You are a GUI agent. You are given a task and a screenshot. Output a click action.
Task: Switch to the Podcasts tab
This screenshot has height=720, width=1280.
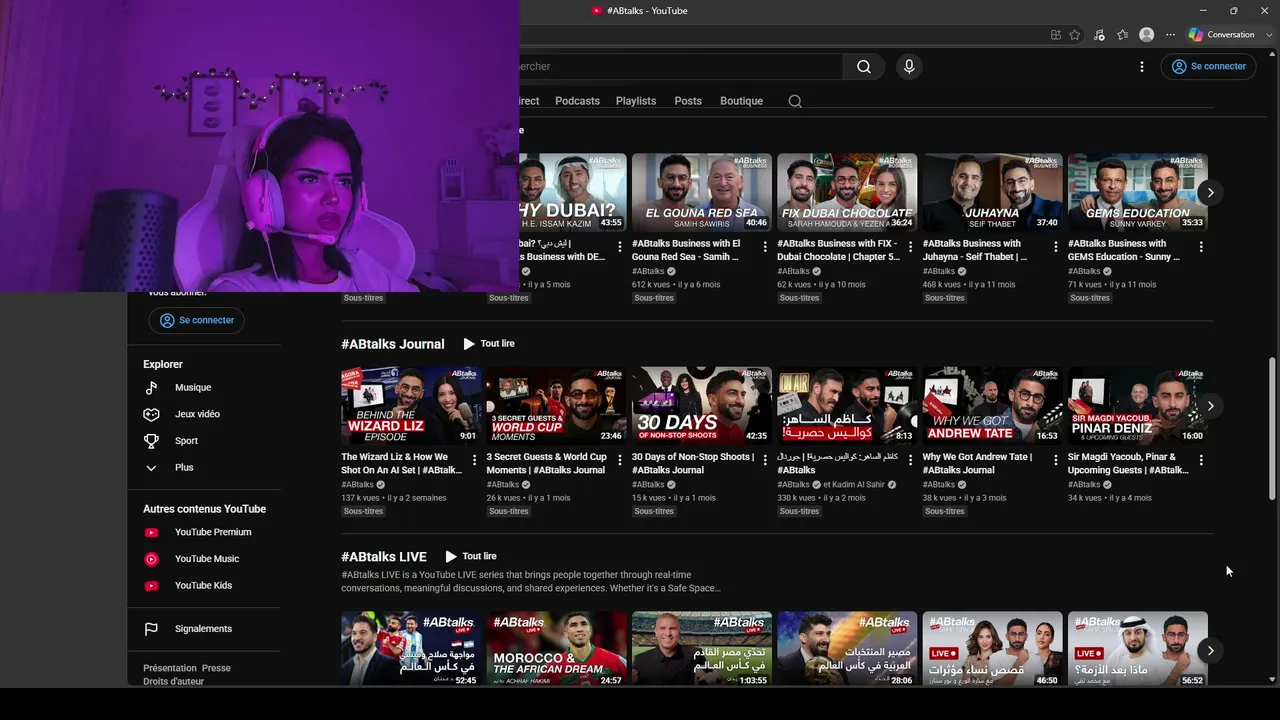tap(577, 101)
